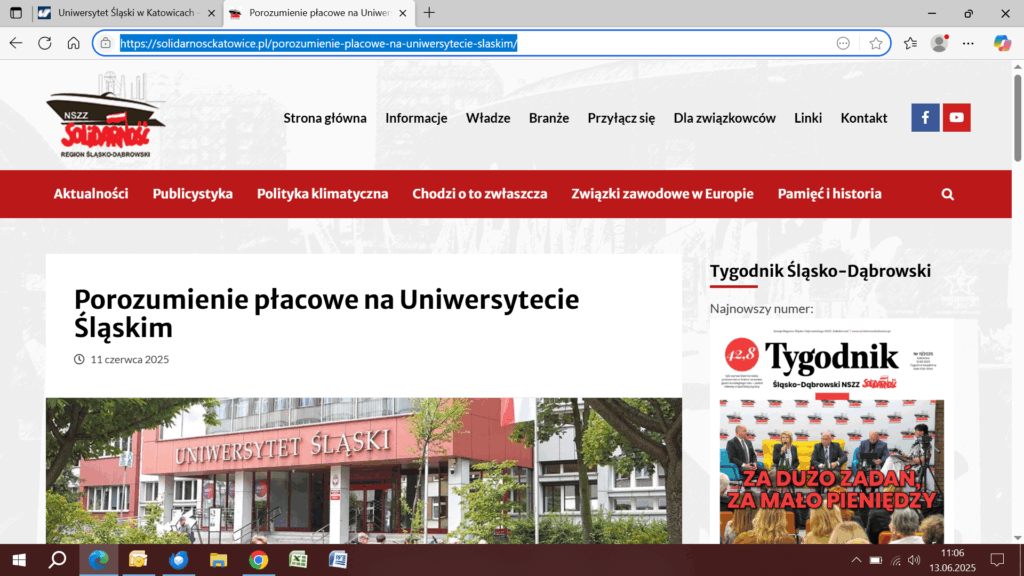Open the Windows notification center
The image size is (1024, 576).
pos(997,560)
